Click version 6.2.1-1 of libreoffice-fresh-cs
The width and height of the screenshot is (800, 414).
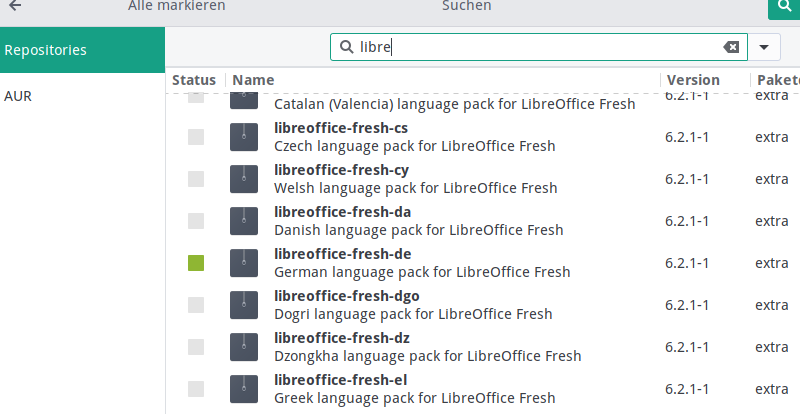(687, 137)
